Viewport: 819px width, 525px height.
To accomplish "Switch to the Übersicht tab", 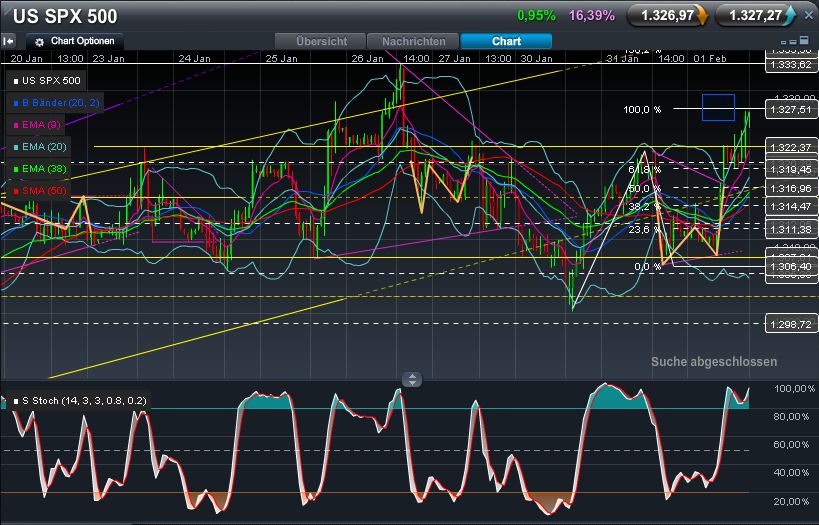I will [321, 41].
